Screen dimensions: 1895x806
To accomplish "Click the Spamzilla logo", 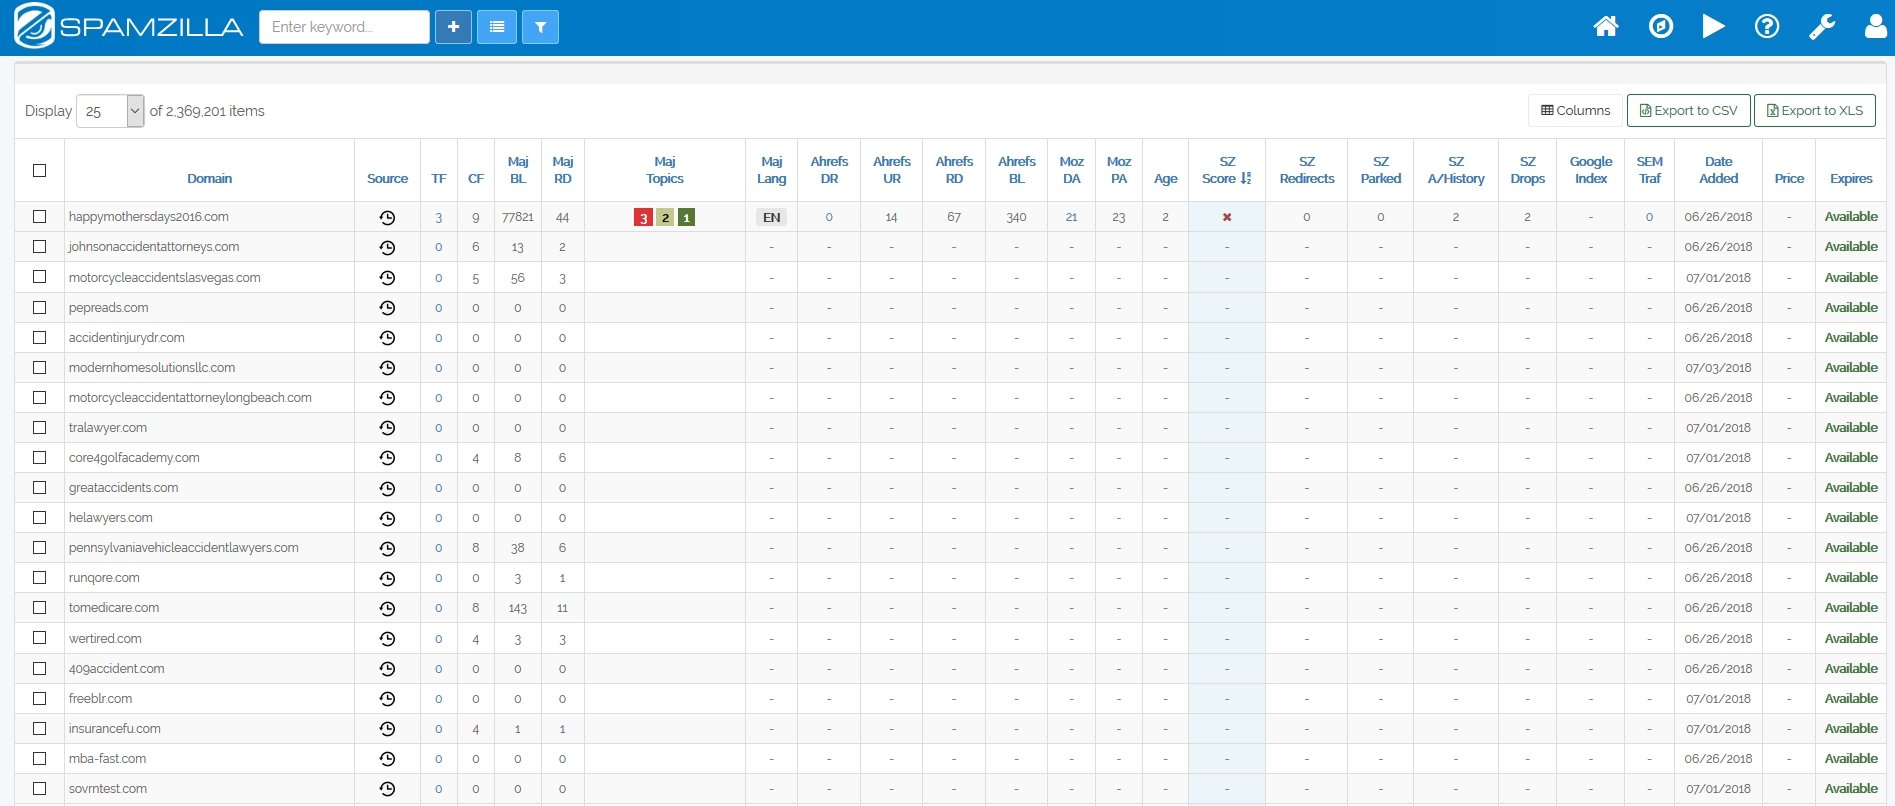I will (x=128, y=26).
